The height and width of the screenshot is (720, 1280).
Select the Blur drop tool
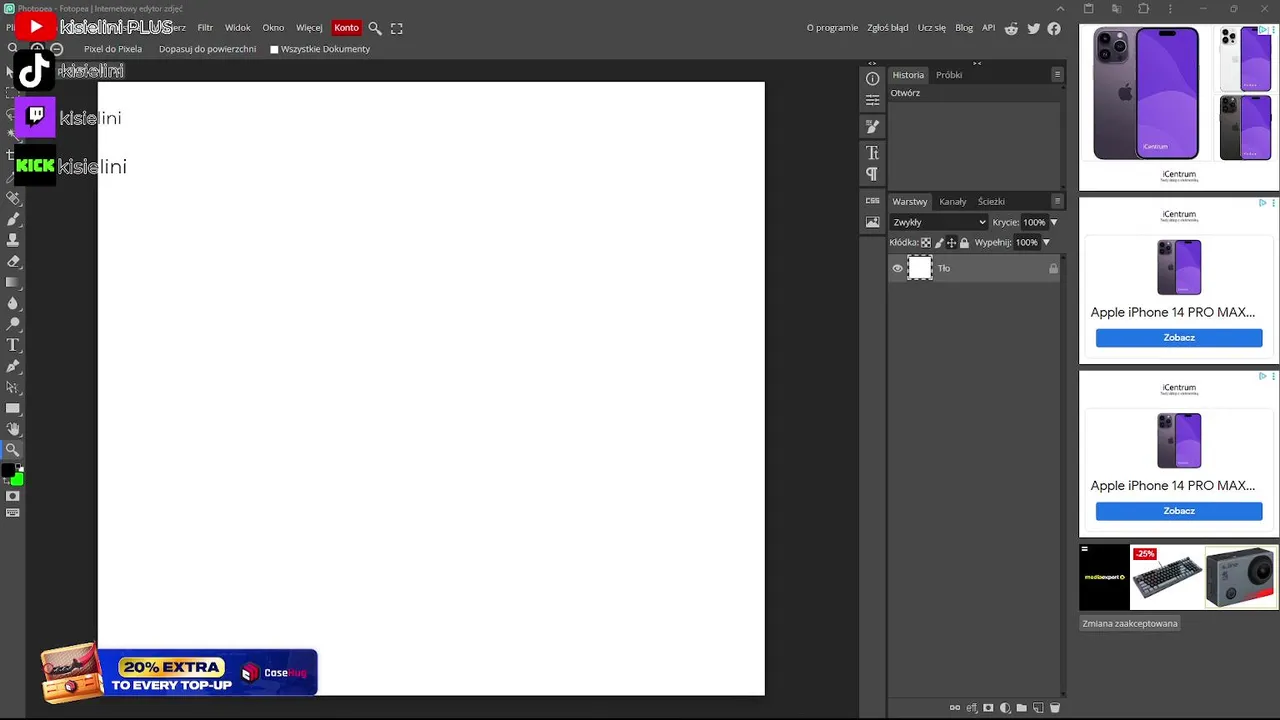(x=13, y=303)
